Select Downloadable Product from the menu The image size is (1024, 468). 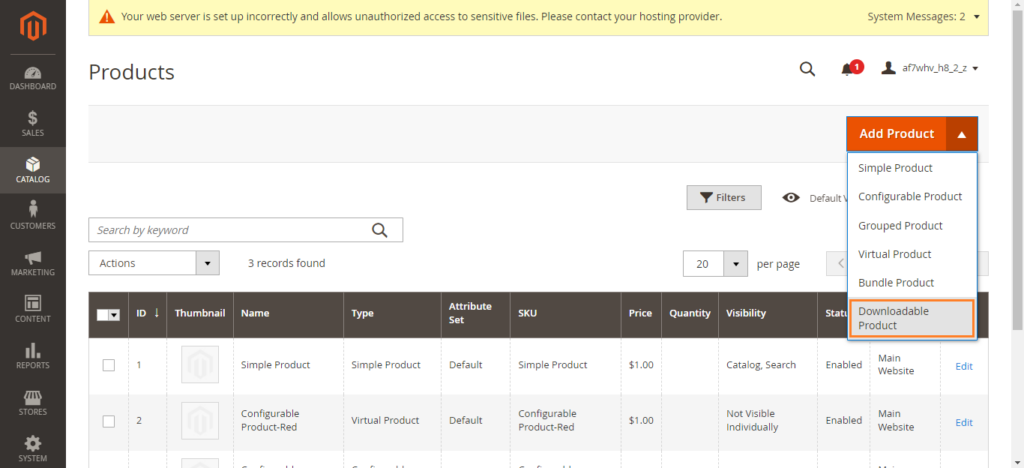coord(911,318)
